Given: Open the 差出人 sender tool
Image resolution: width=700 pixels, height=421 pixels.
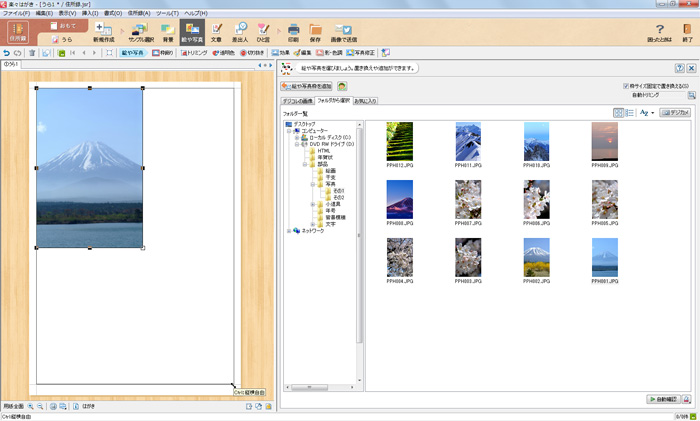Looking at the screenshot, I should 240,32.
